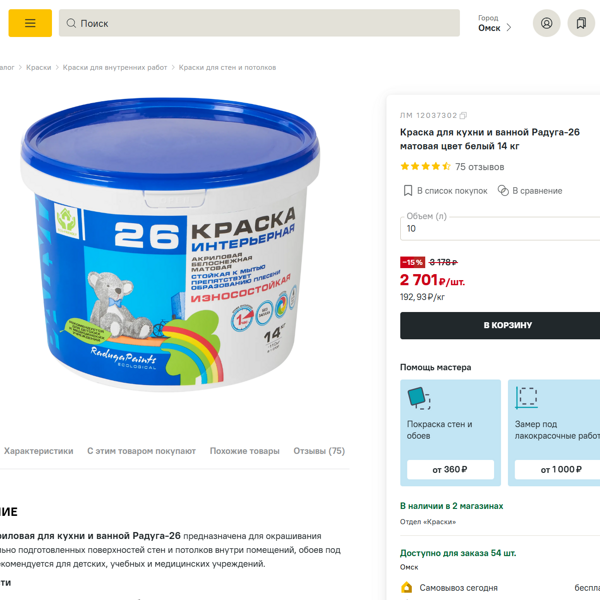Click the star rating of the product
Screen dimensions: 600x600
tap(425, 166)
